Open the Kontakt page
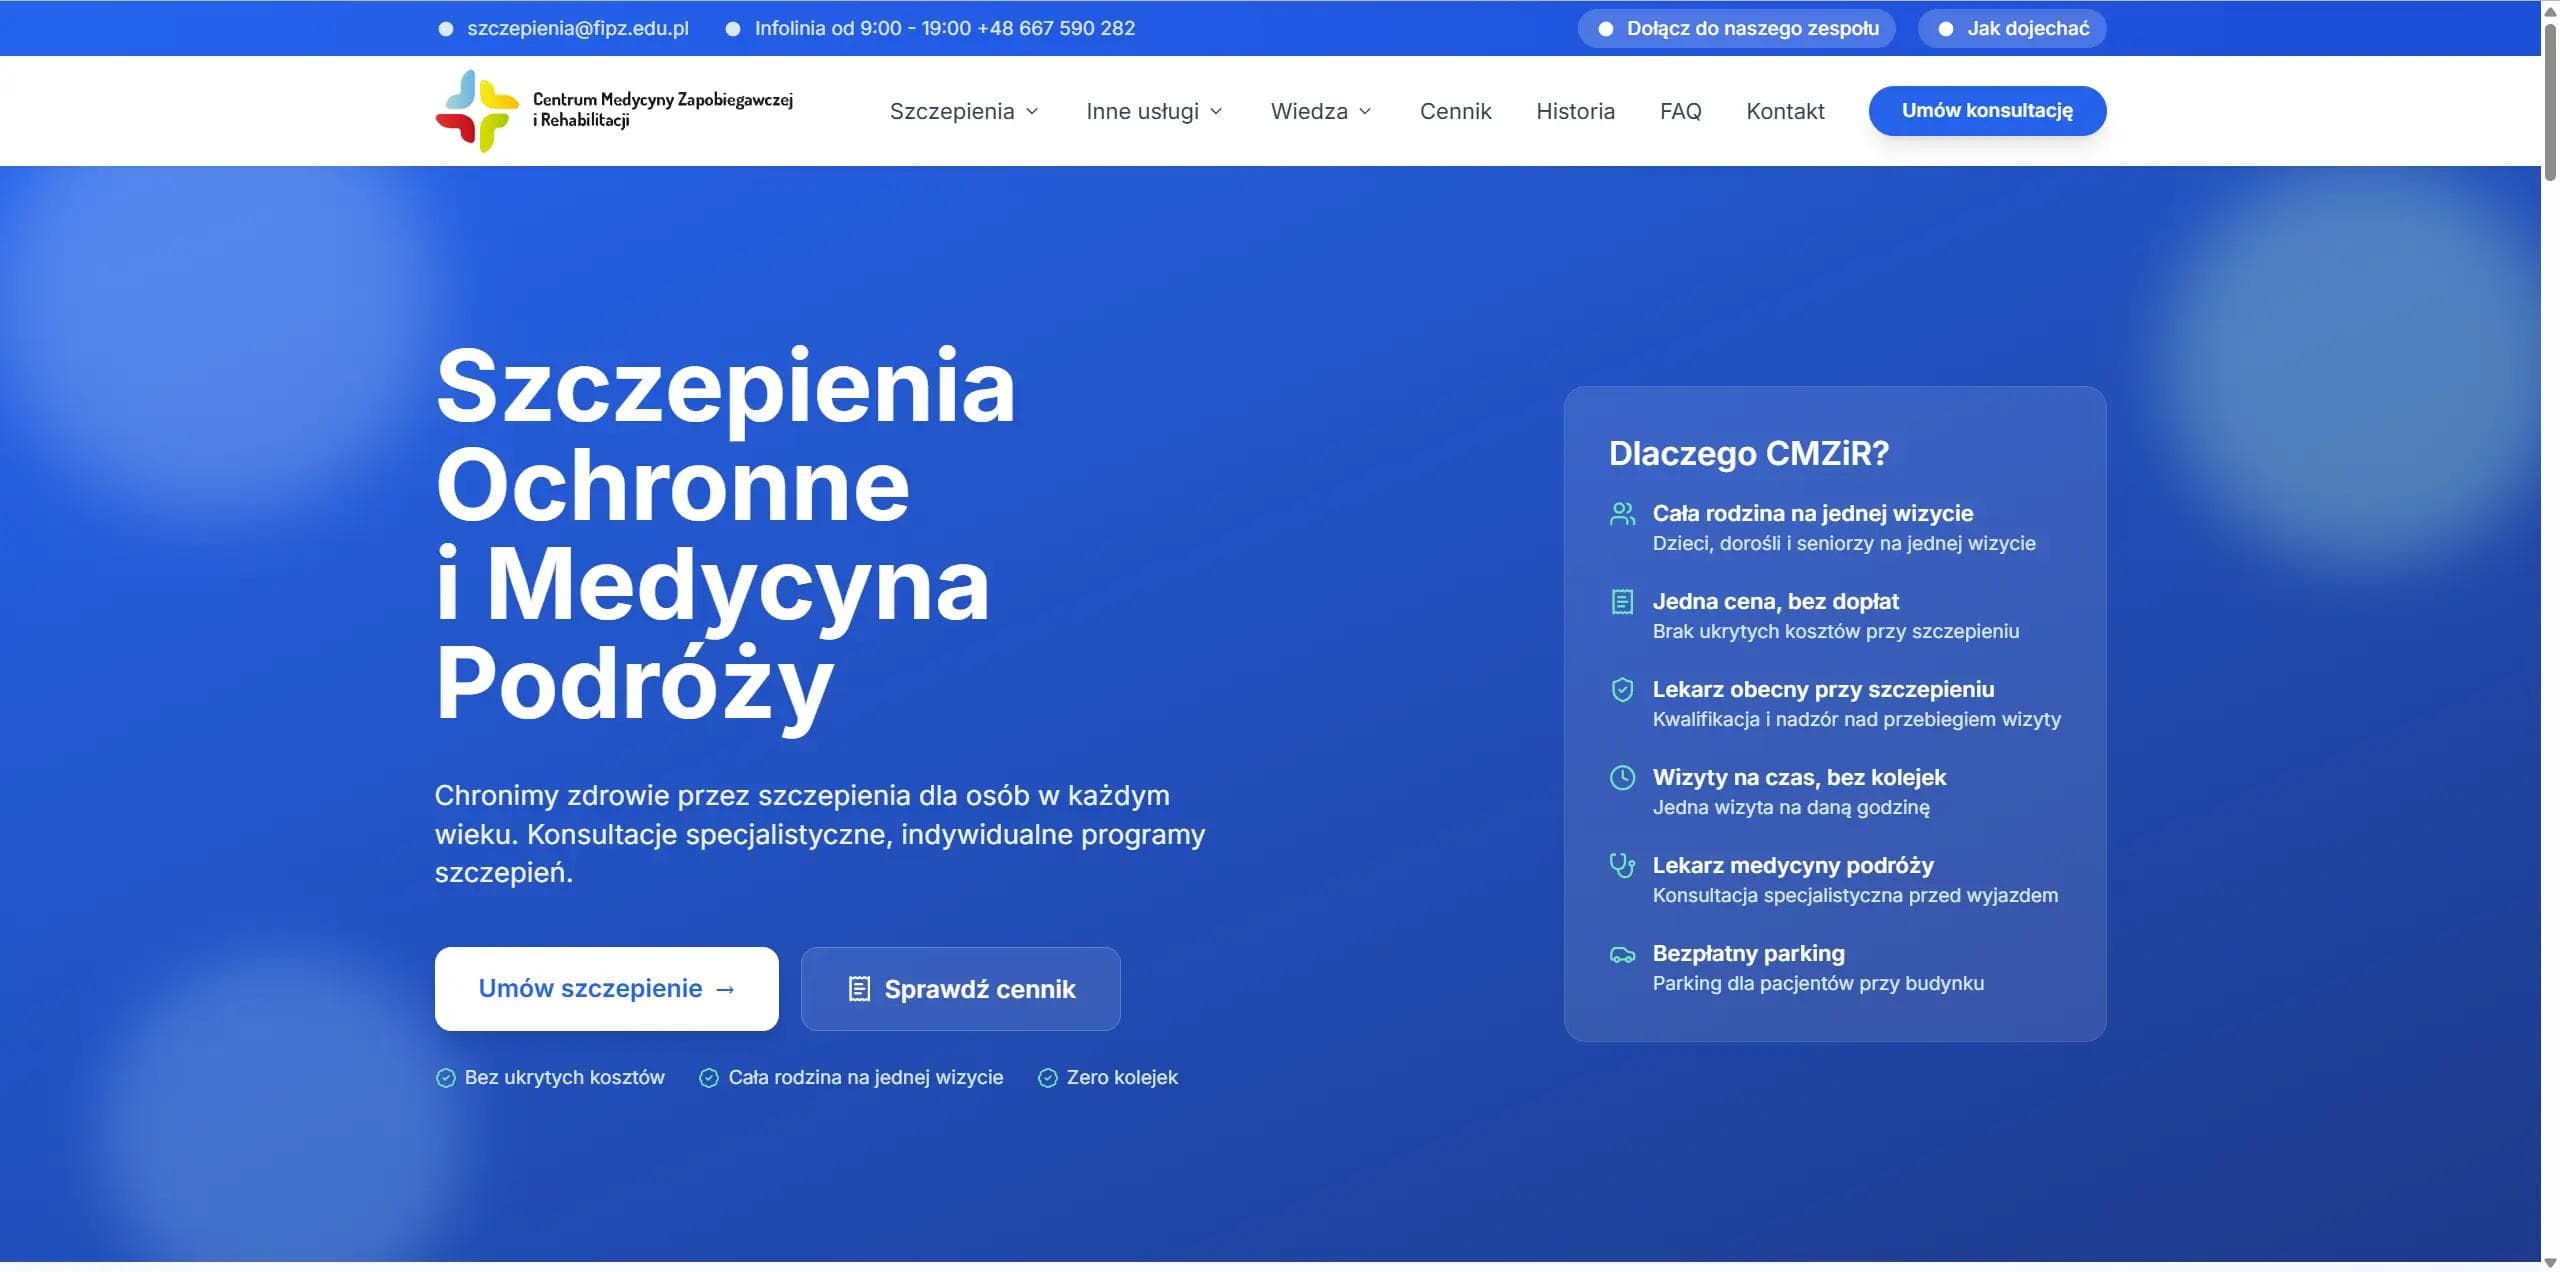 point(1785,111)
